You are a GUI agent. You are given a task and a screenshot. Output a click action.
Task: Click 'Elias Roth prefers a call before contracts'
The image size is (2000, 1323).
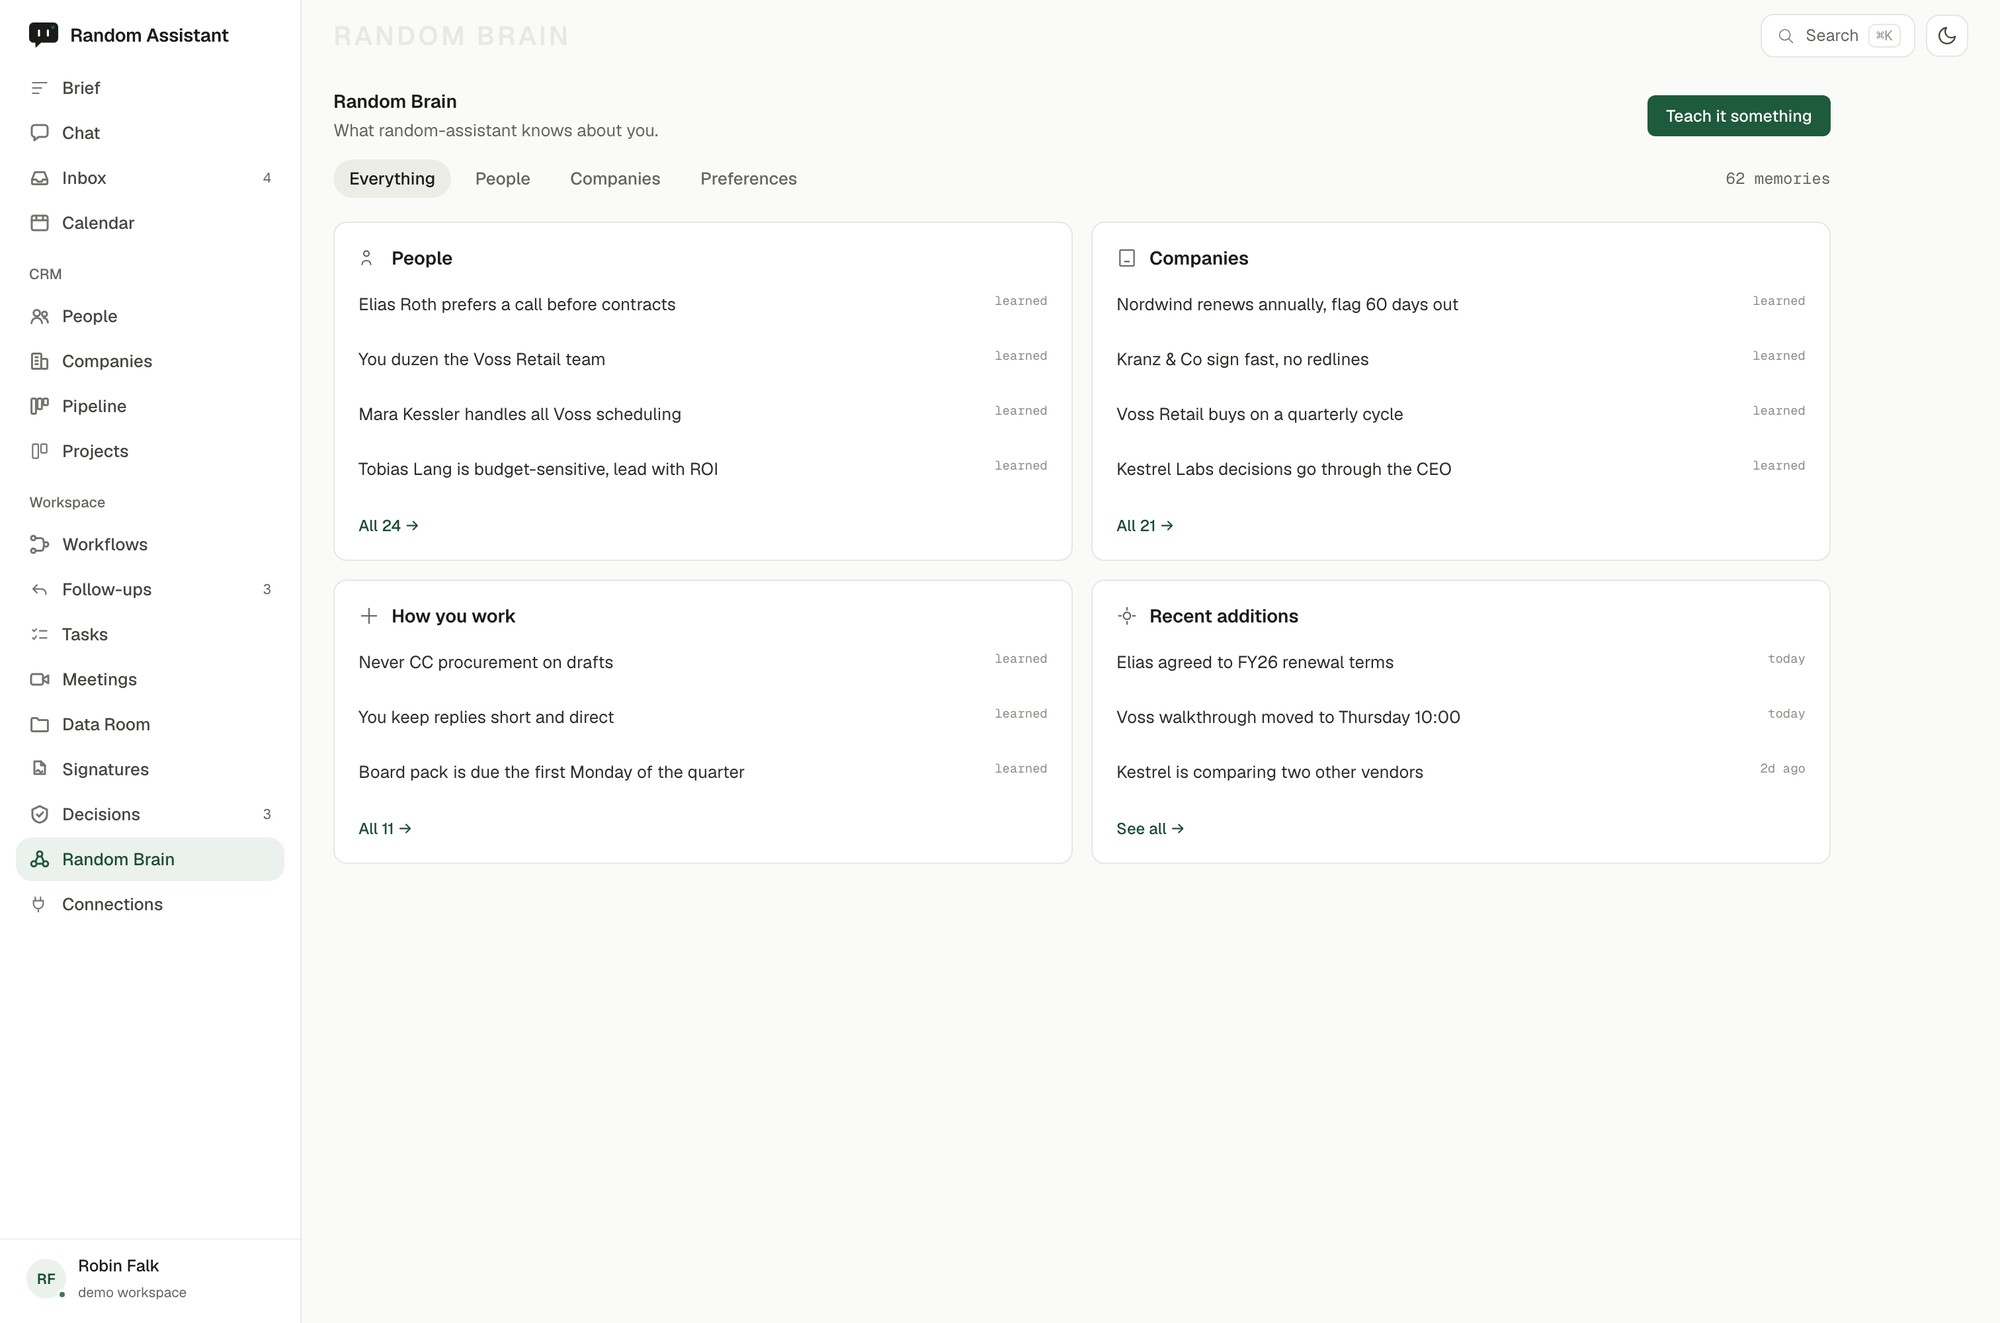click(517, 305)
